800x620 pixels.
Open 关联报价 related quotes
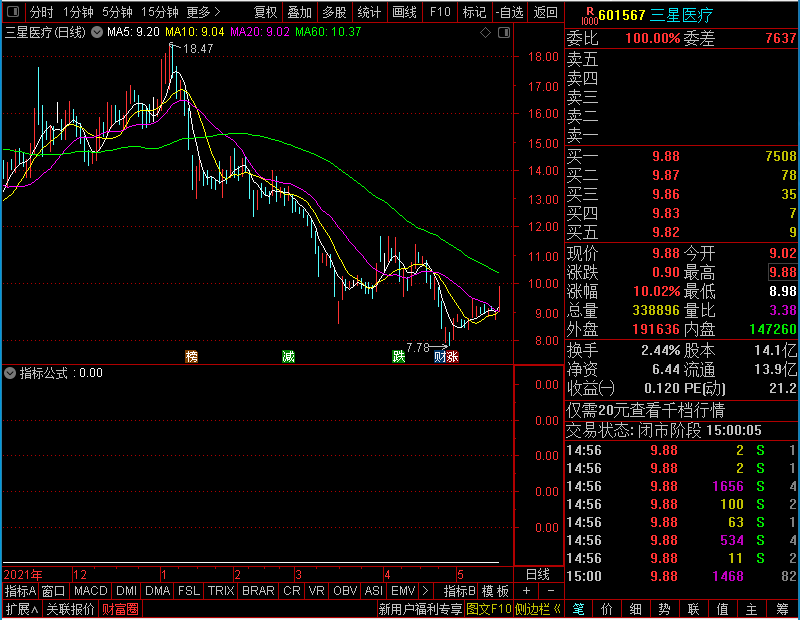[x=70, y=609]
